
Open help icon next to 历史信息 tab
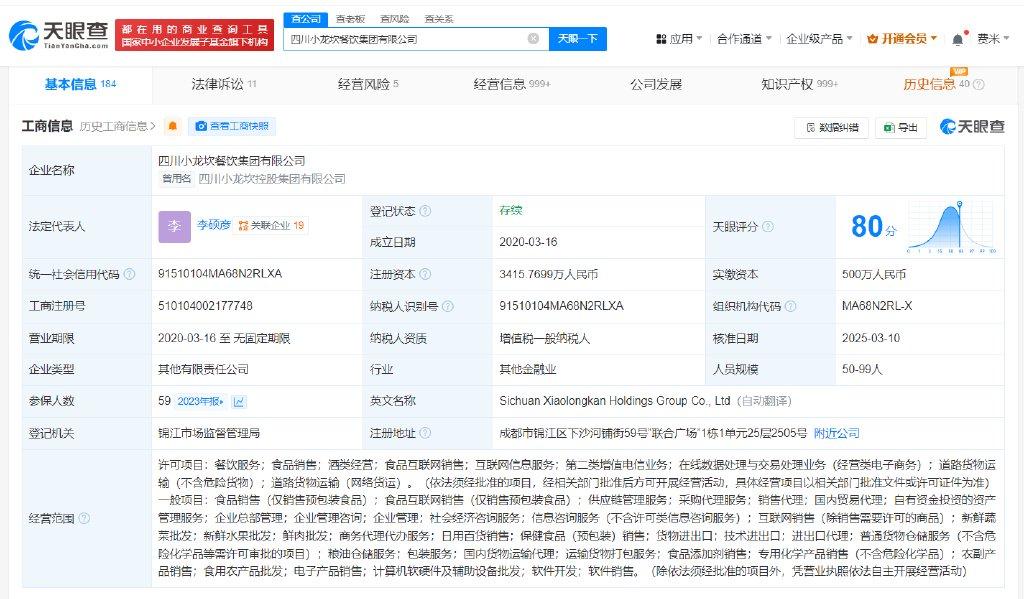tap(978, 84)
